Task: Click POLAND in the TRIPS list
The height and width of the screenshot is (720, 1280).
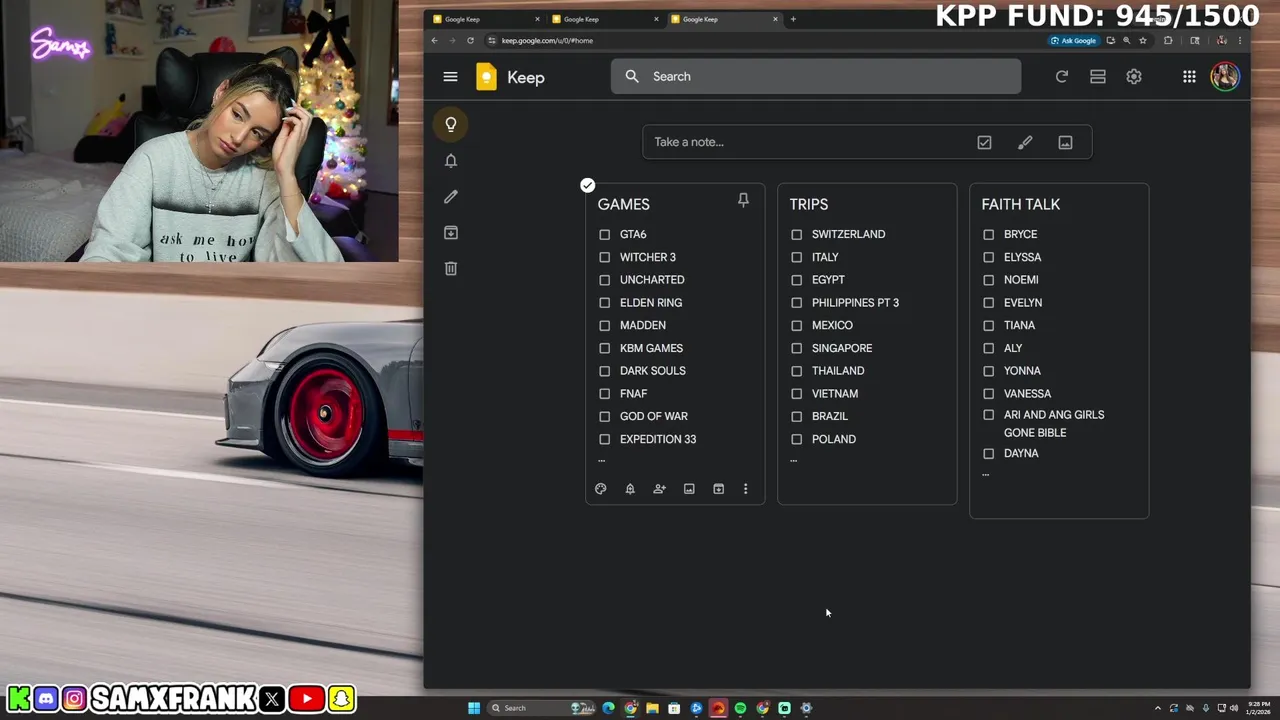Action: coord(833,440)
